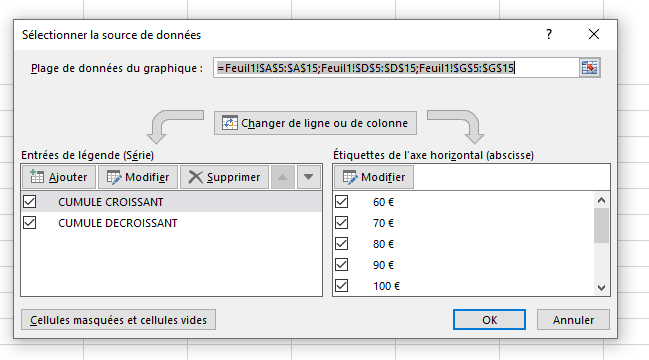Click Changer de ligne ou de colonne
Image resolution: width=649 pixels, height=360 pixels.
315,123
